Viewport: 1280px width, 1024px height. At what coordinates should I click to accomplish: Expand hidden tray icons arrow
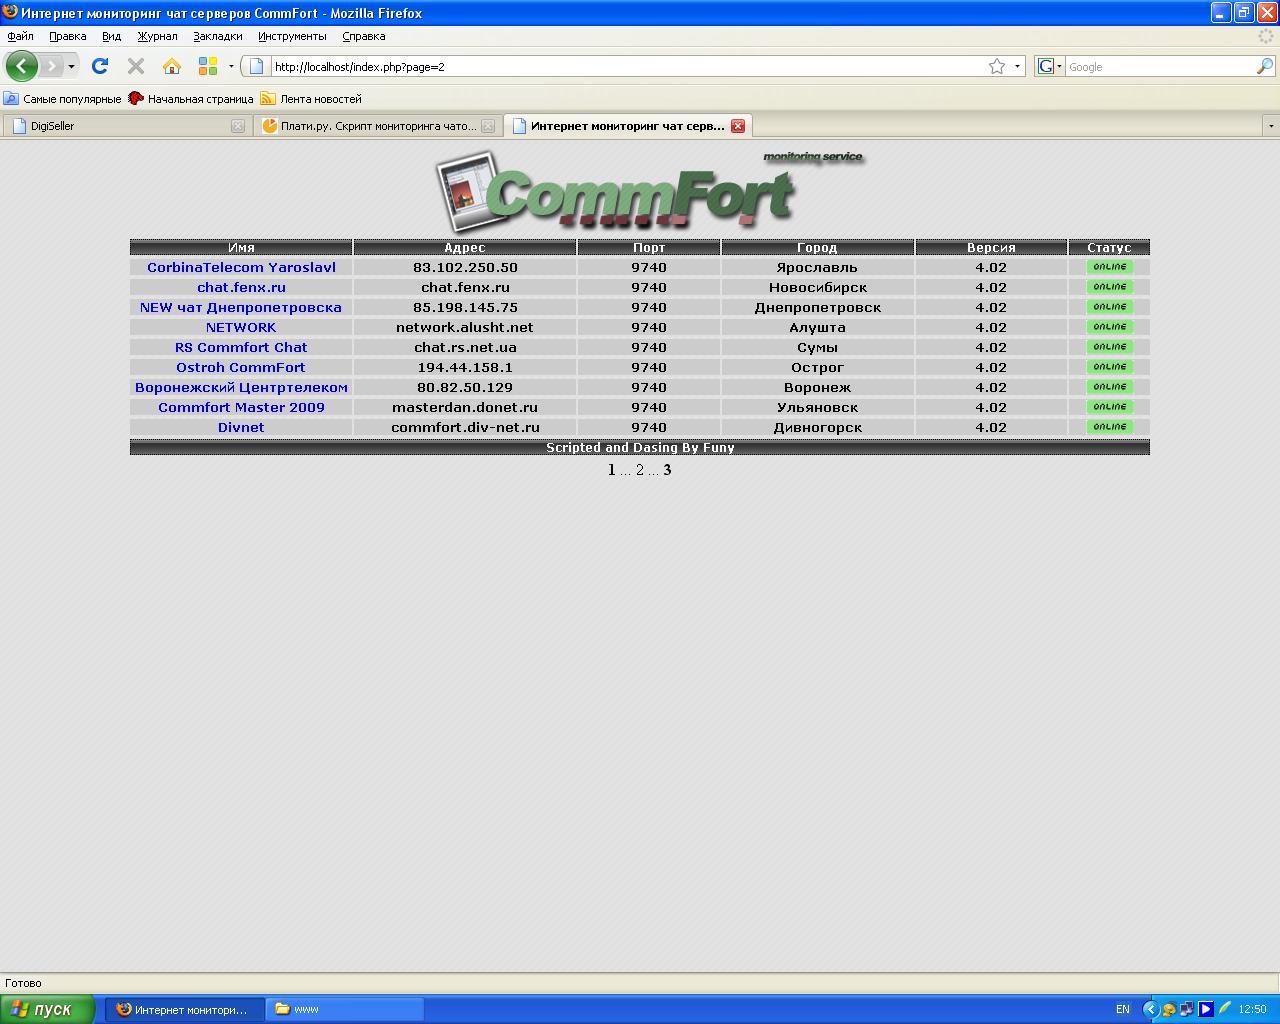1150,1009
